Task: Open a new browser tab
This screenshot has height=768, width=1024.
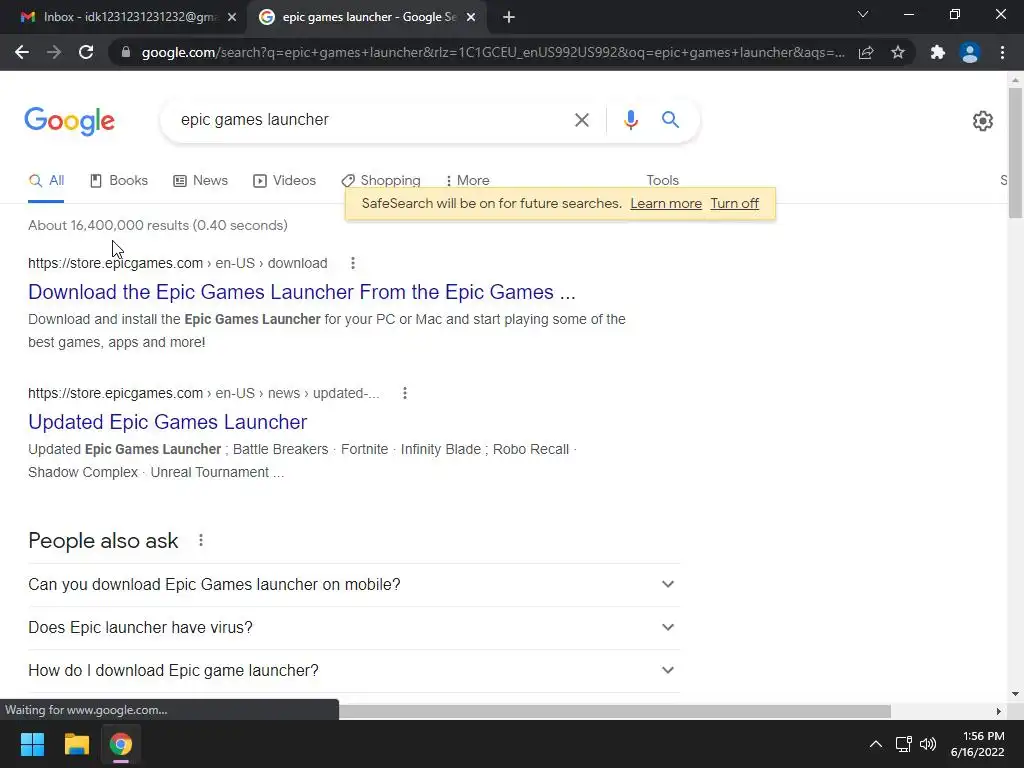Action: tap(509, 17)
